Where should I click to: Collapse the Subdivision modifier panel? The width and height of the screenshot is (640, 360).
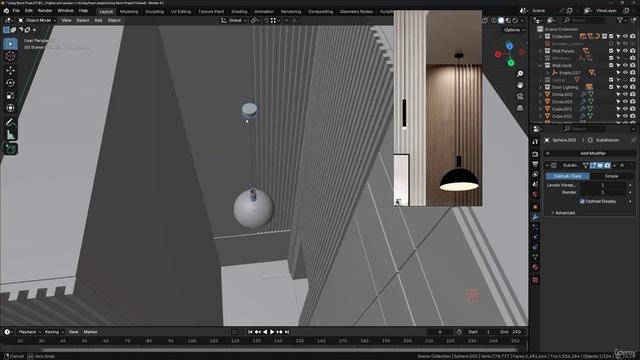pyautogui.click(x=547, y=165)
